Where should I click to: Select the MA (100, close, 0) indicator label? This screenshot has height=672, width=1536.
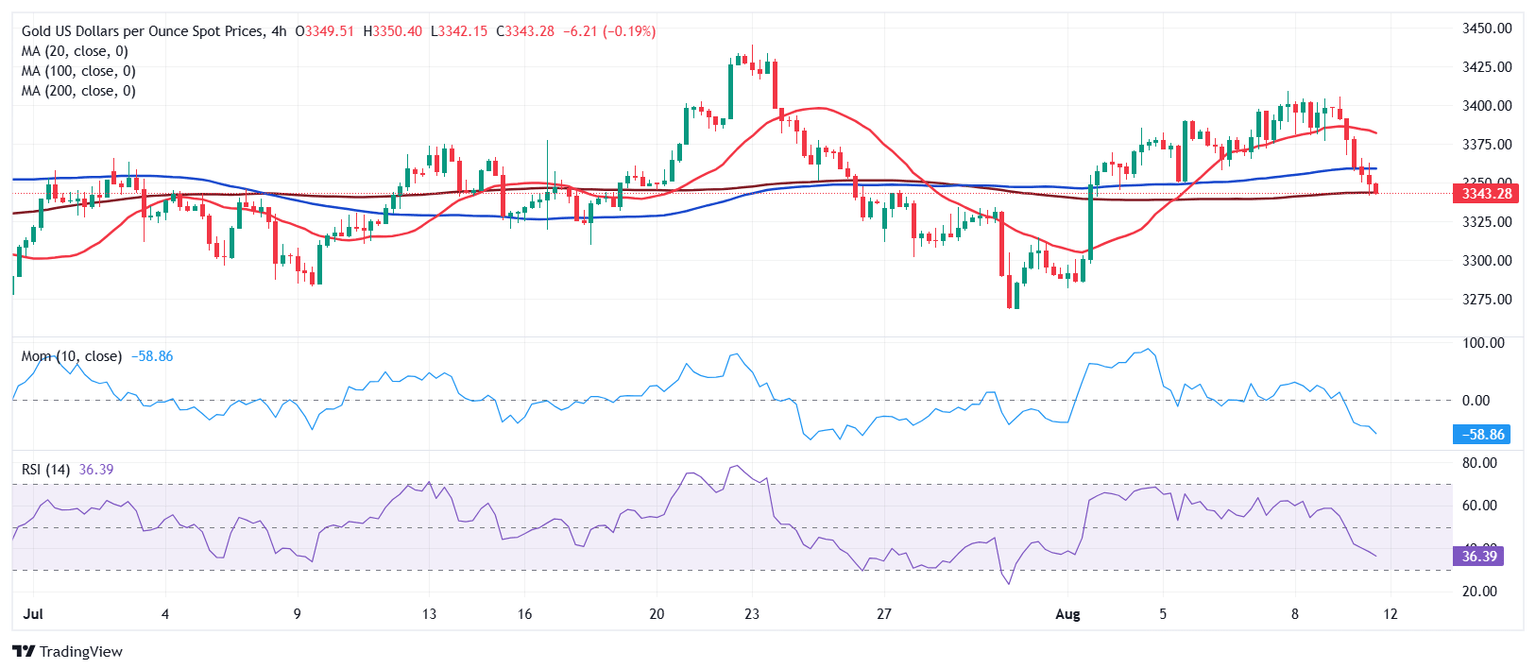(79, 71)
